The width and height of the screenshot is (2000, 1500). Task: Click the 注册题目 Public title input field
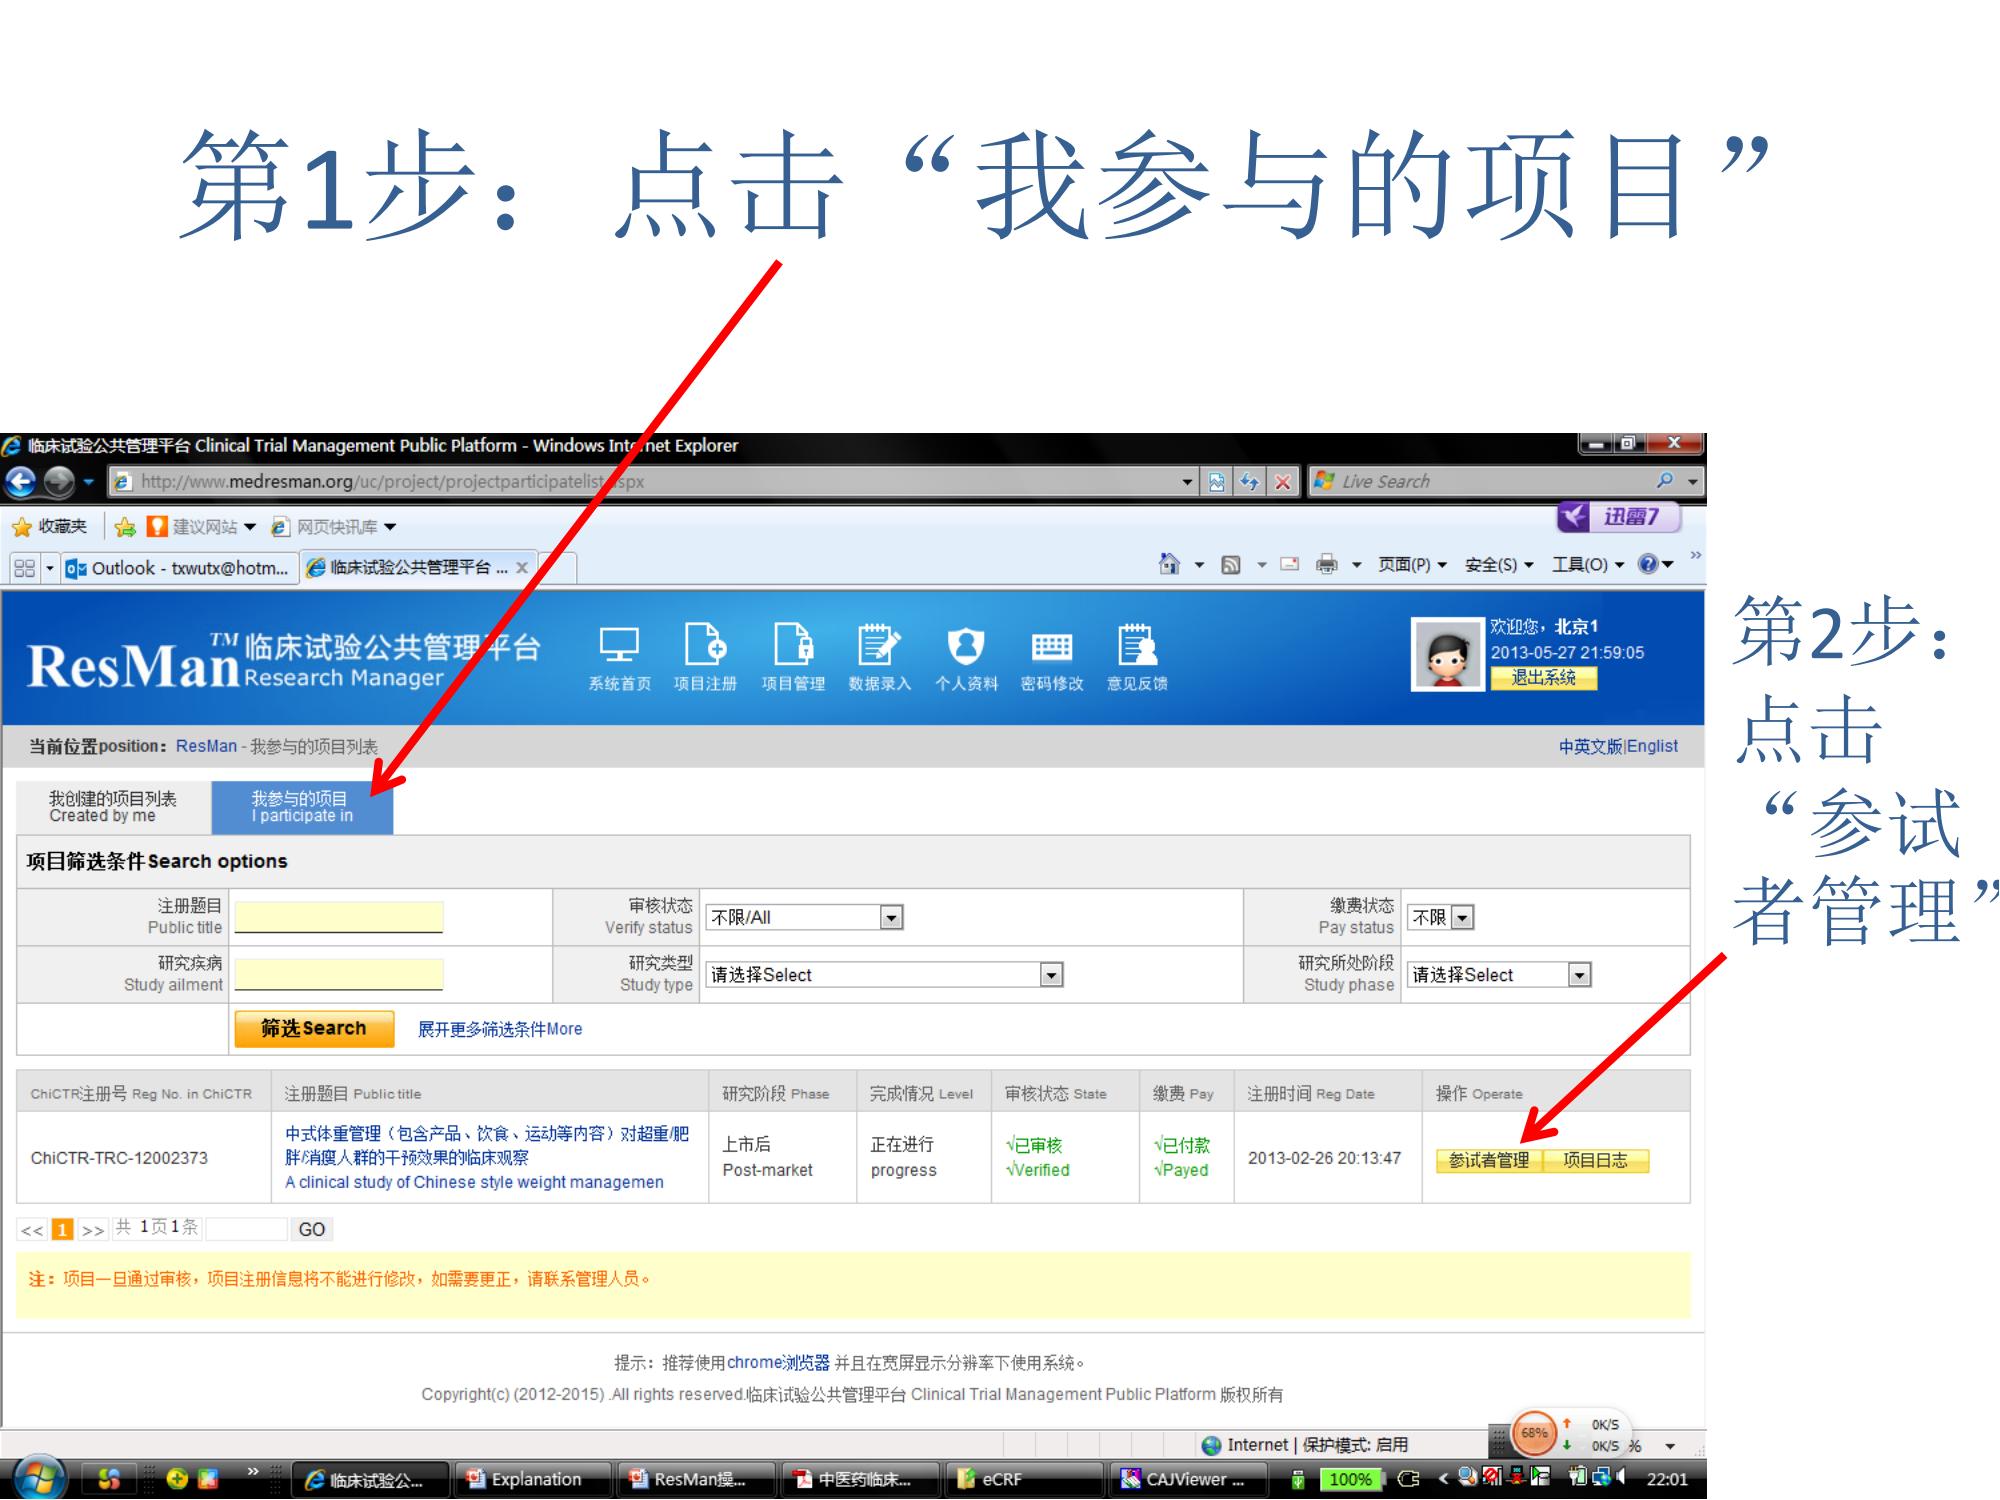[339, 917]
